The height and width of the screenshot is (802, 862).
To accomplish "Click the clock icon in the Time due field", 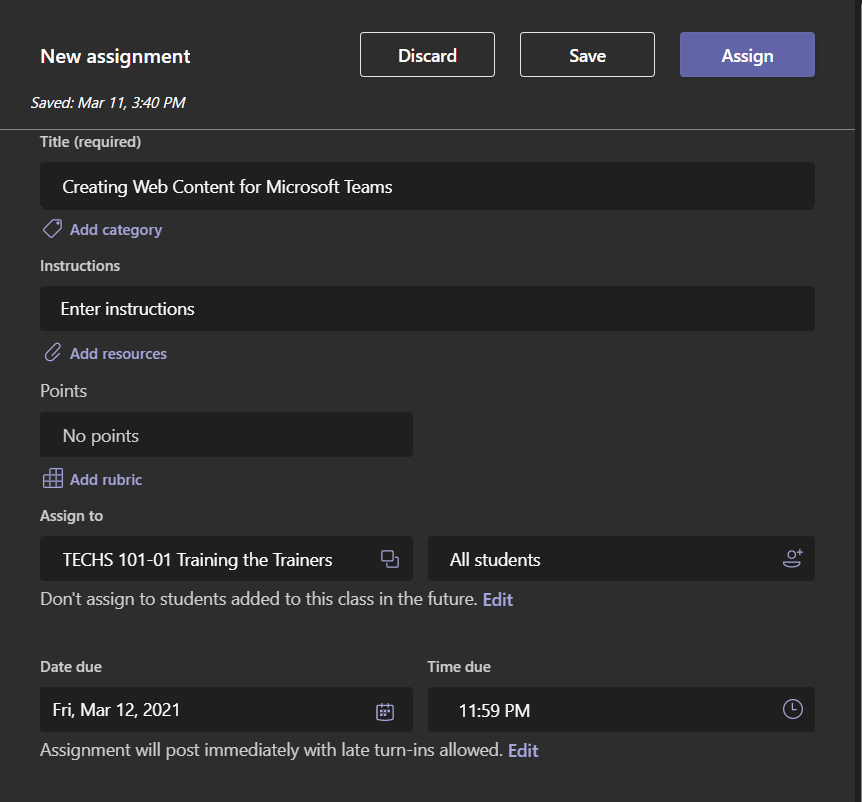I will [x=793, y=709].
